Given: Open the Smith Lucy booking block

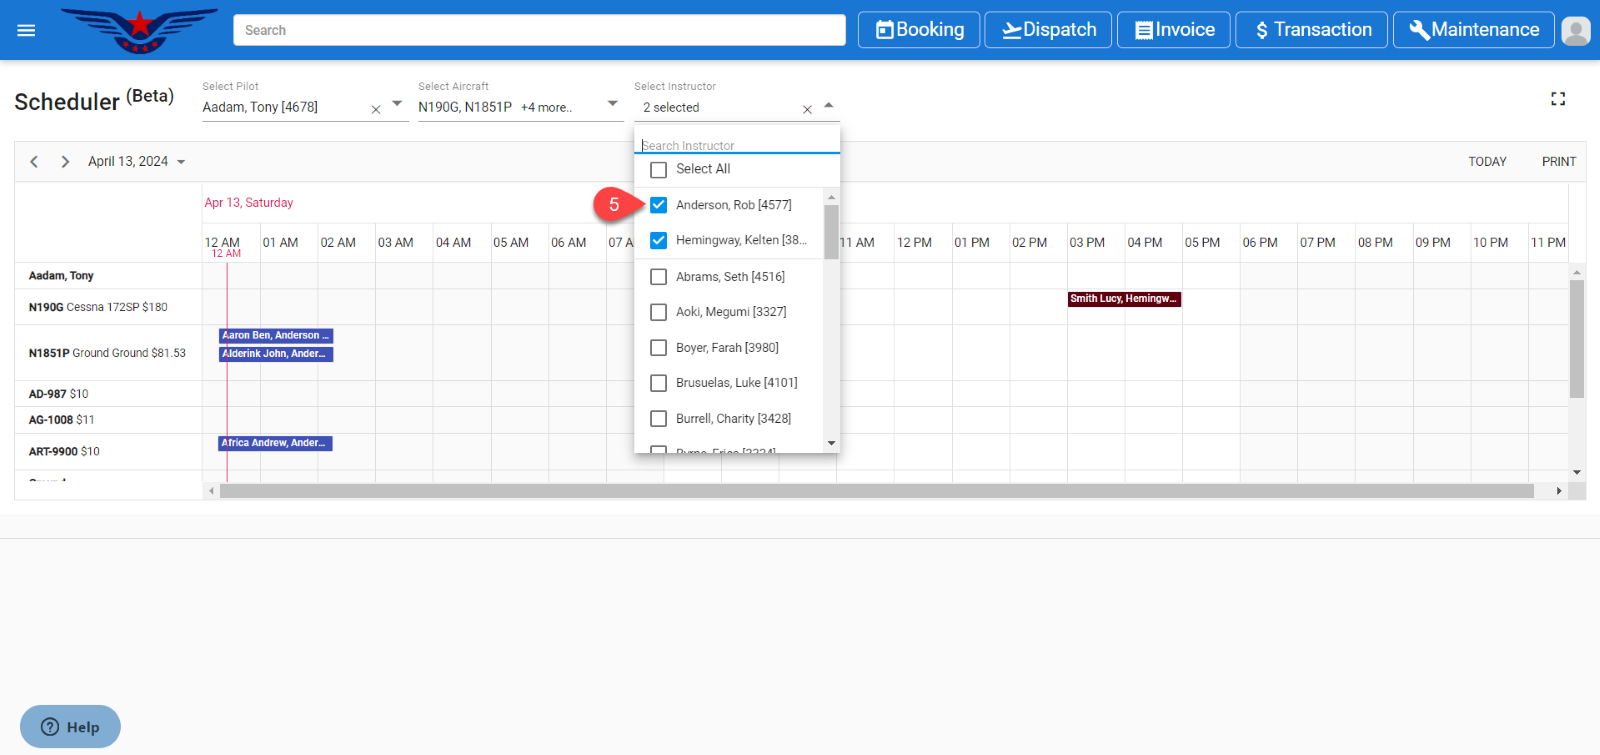Looking at the screenshot, I should pos(1124,299).
